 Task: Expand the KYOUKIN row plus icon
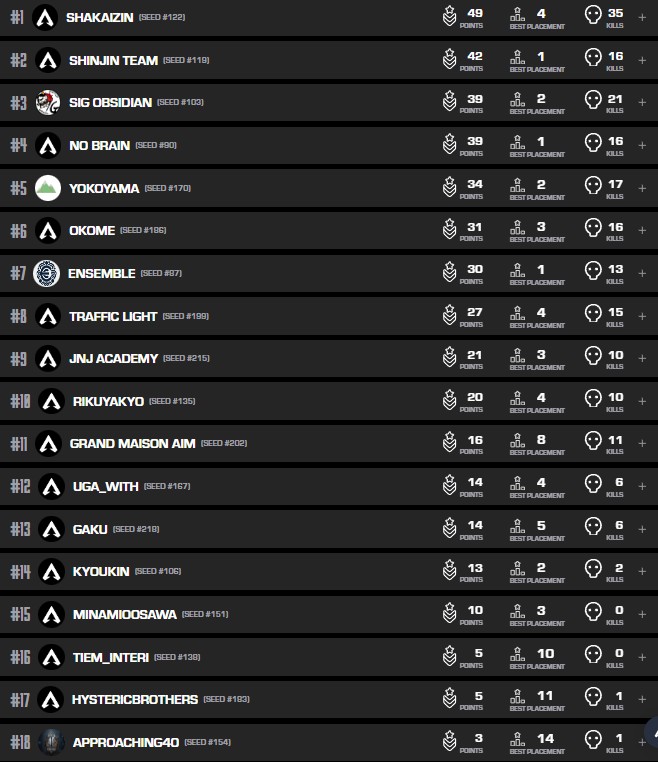coord(642,571)
